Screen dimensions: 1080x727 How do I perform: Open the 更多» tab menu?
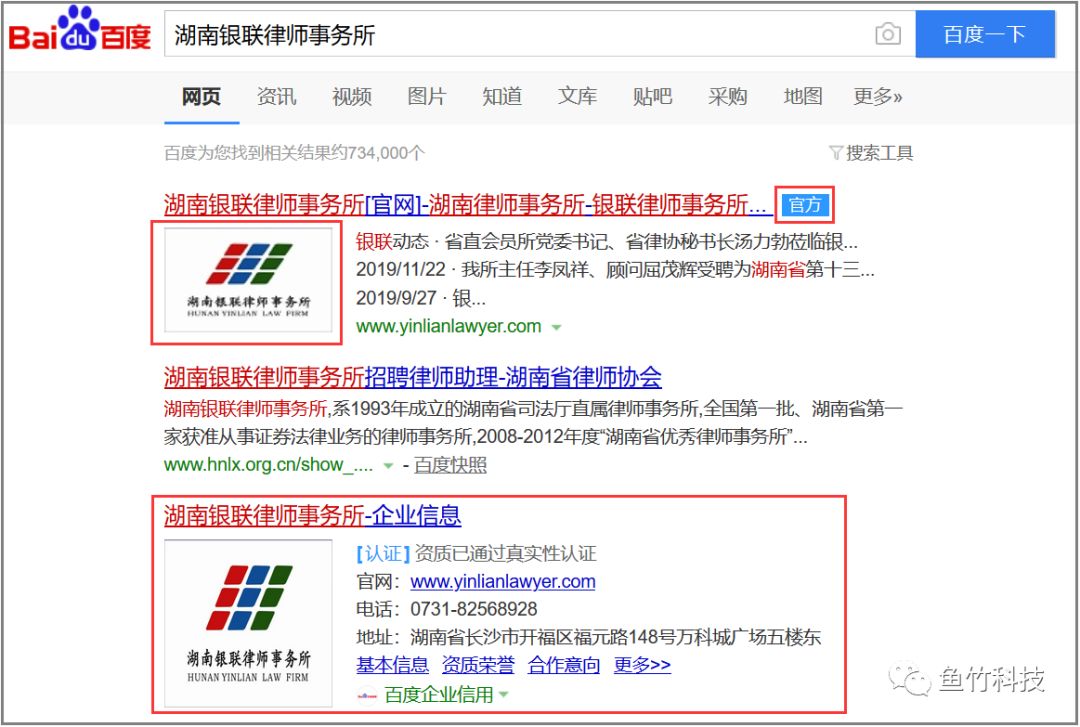point(877,97)
